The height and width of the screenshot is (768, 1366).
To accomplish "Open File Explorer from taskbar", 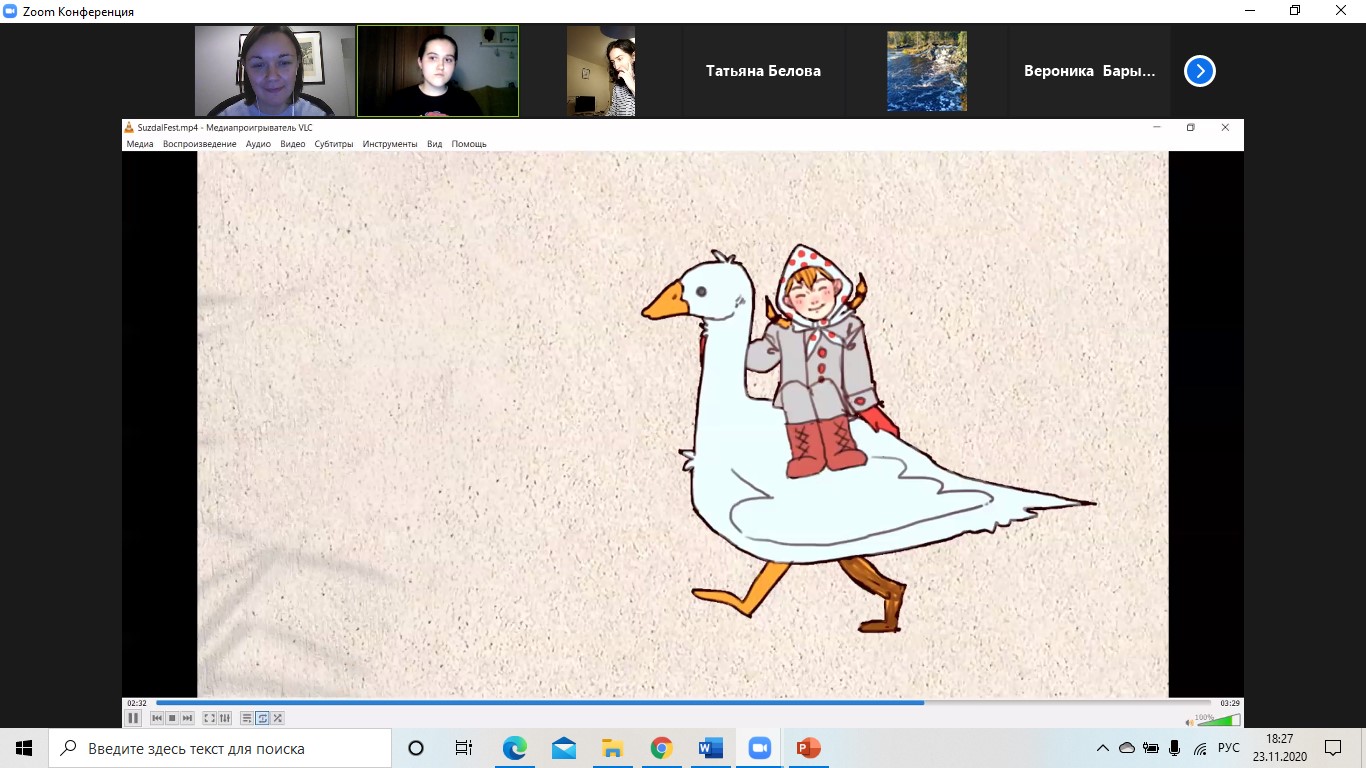I will [x=612, y=748].
